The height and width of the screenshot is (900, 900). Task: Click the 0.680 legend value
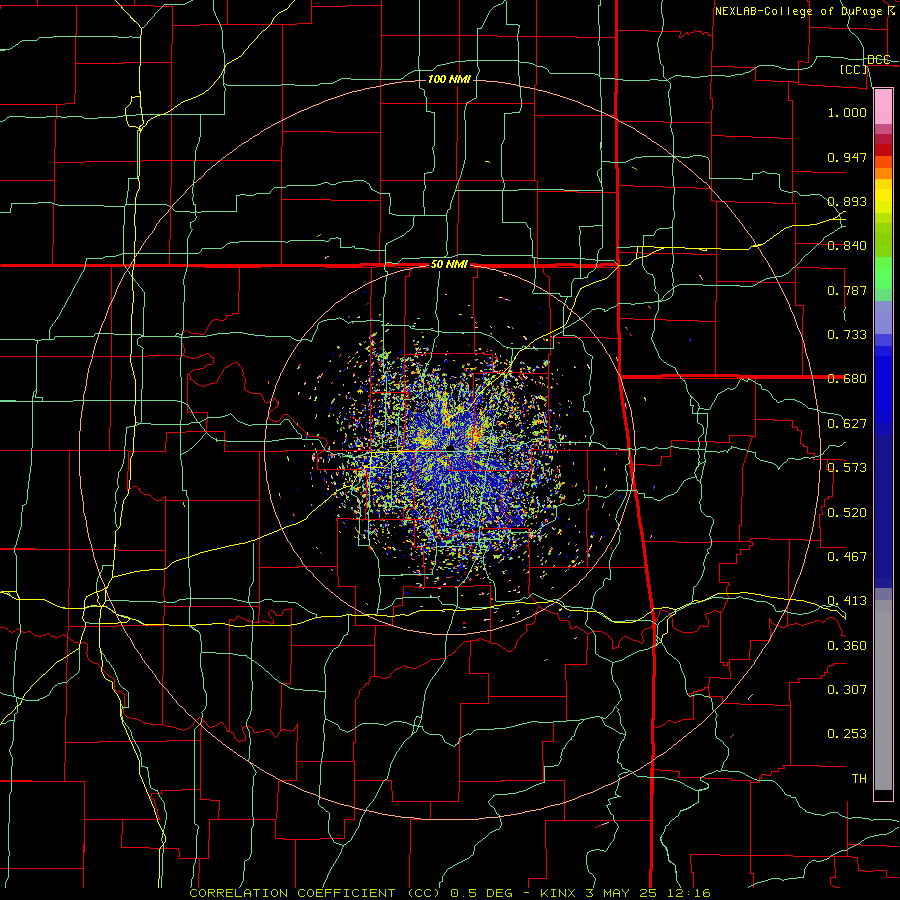847,379
